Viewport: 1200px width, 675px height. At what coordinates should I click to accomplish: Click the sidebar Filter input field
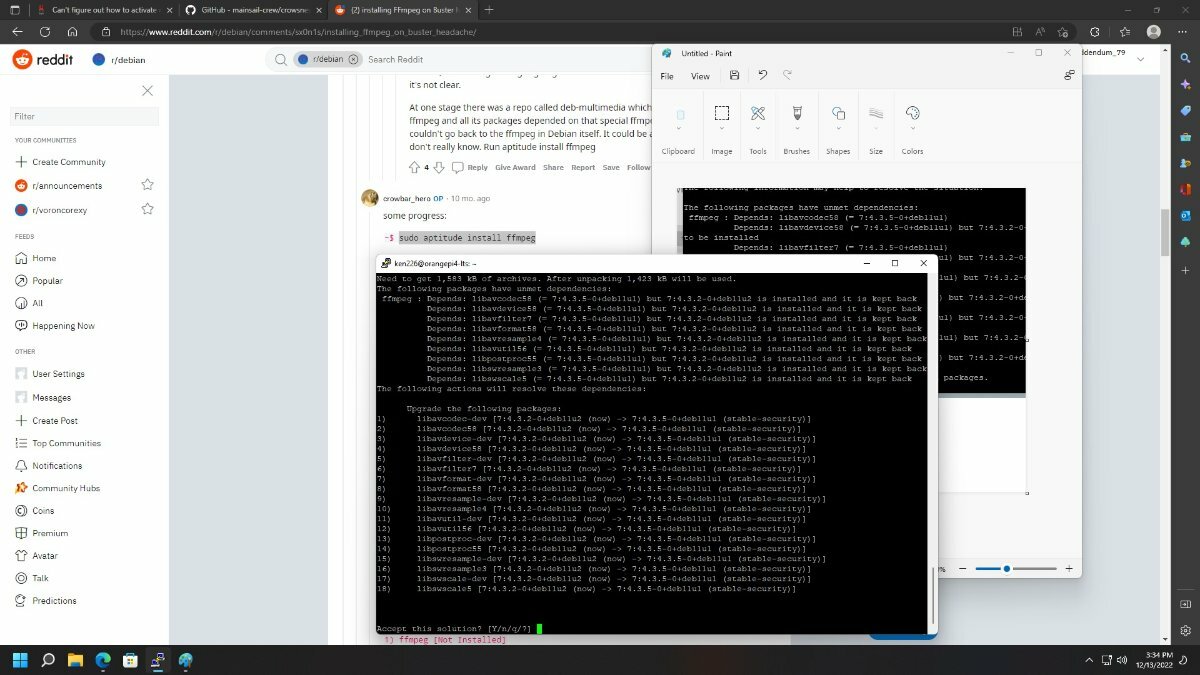tap(85, 116)
